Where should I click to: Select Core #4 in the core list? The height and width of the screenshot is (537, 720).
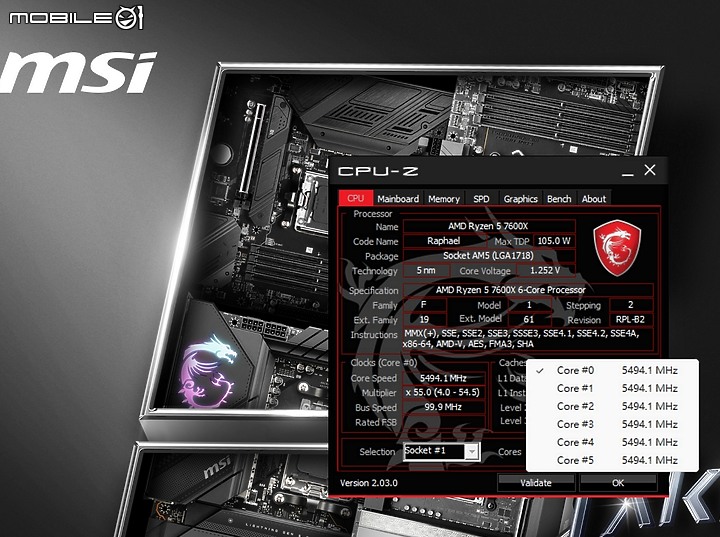point(612,442)
